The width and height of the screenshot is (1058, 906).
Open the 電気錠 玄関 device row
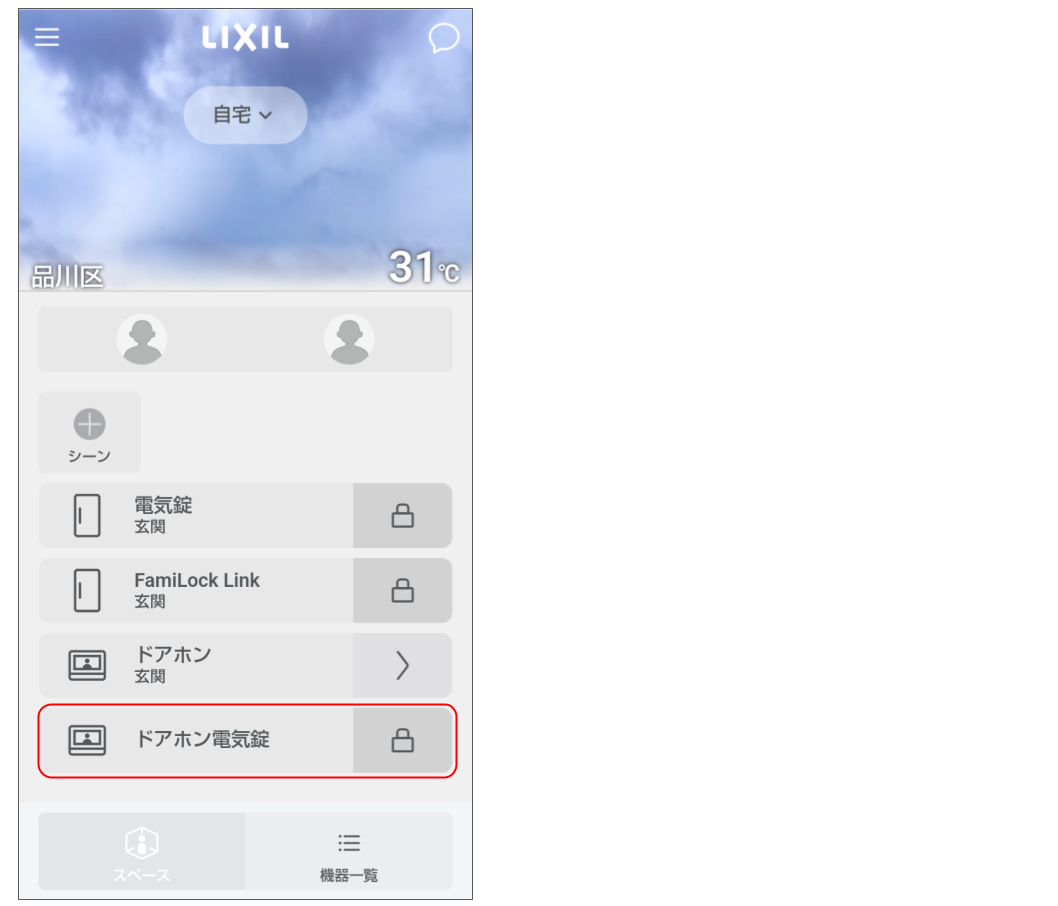tap(196, 515)
